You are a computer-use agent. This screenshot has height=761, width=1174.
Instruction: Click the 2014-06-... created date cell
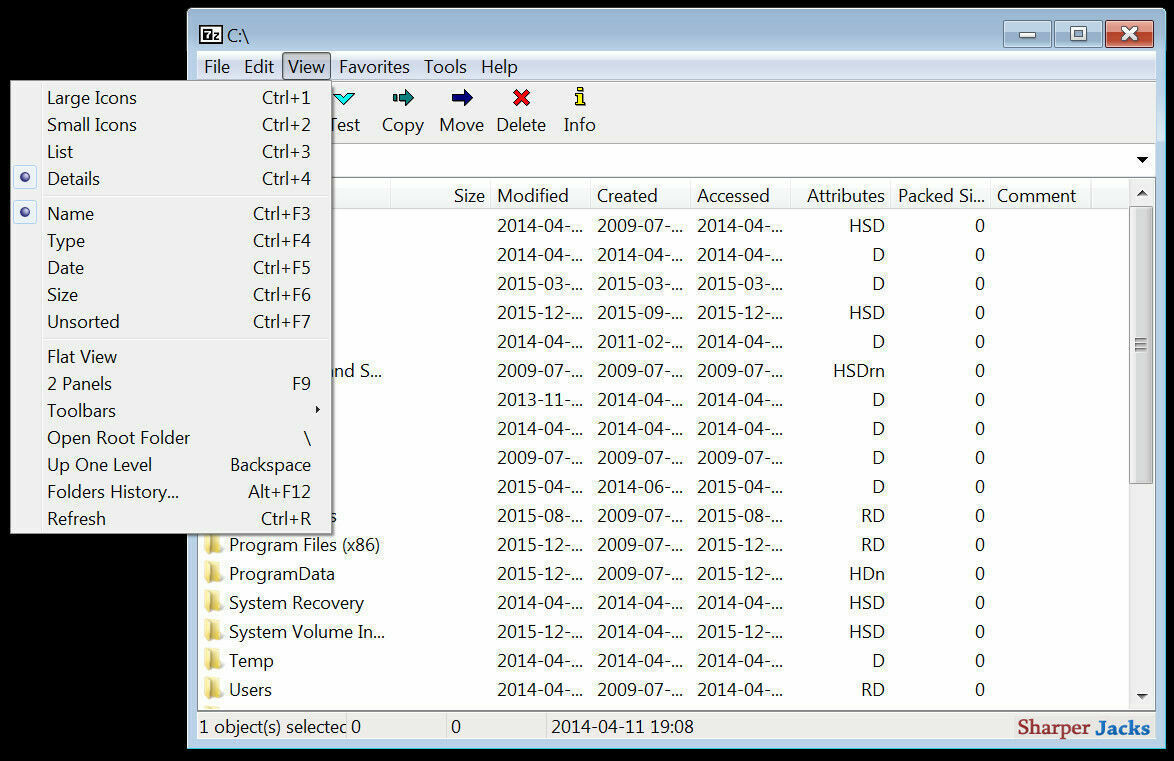point(639,487)
